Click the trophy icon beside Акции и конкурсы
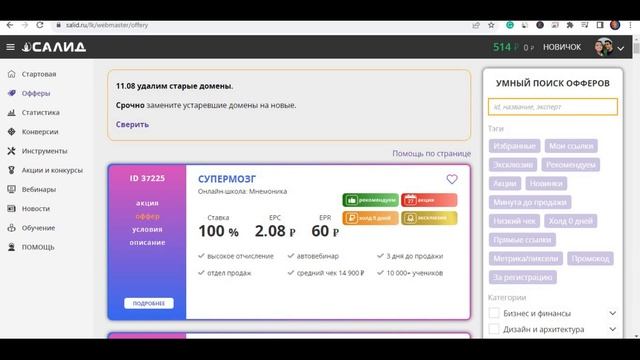 pyautogui.click(x=11, y=170)
